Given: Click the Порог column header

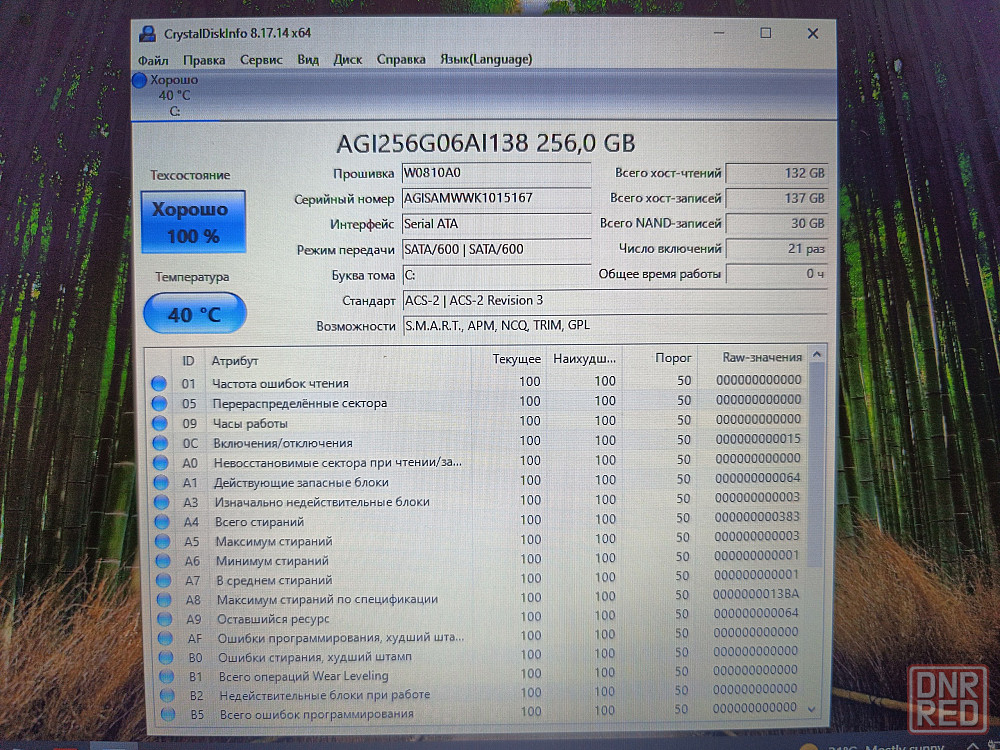Looking at the screenshot, I should [659, 358].
